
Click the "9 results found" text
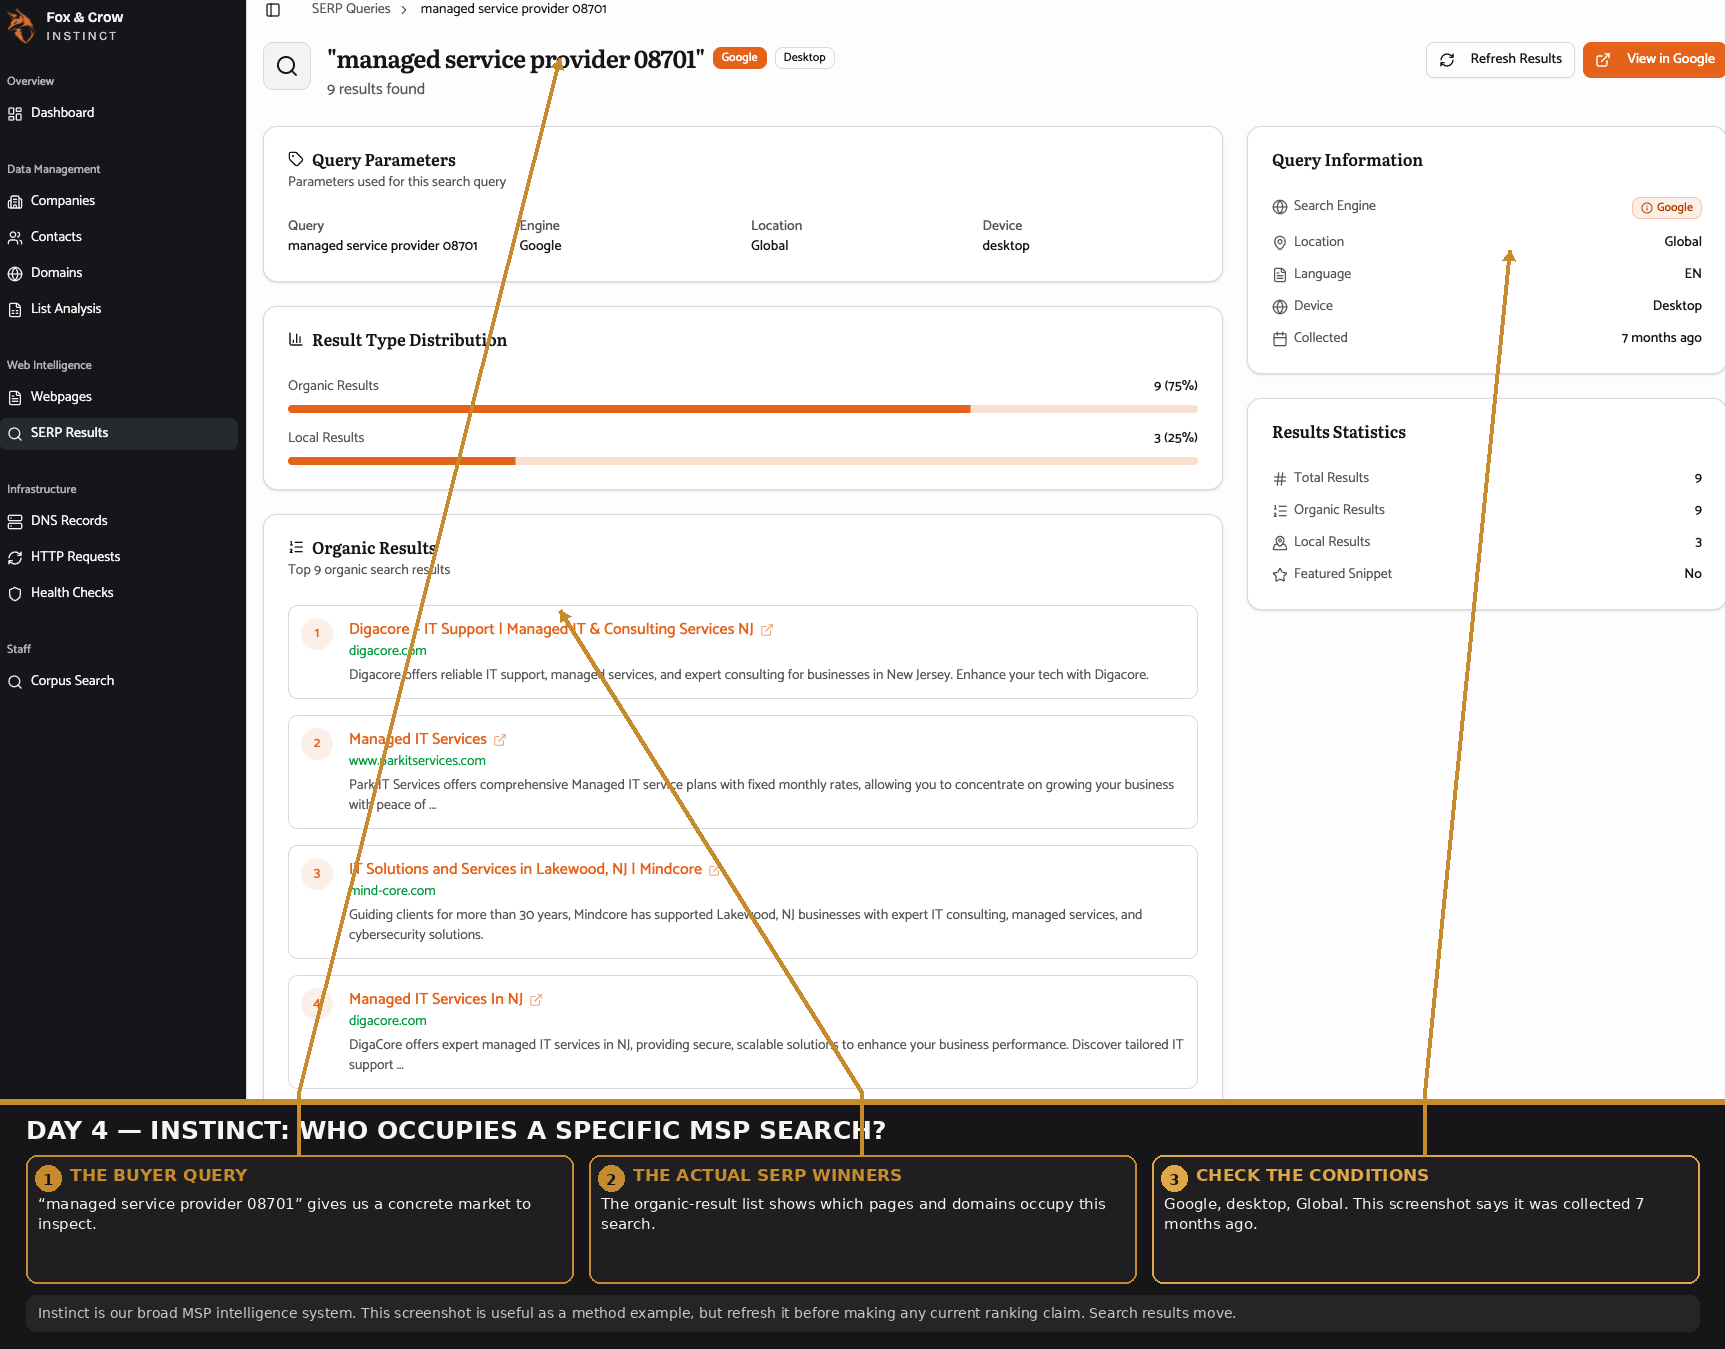click(376, 89)
